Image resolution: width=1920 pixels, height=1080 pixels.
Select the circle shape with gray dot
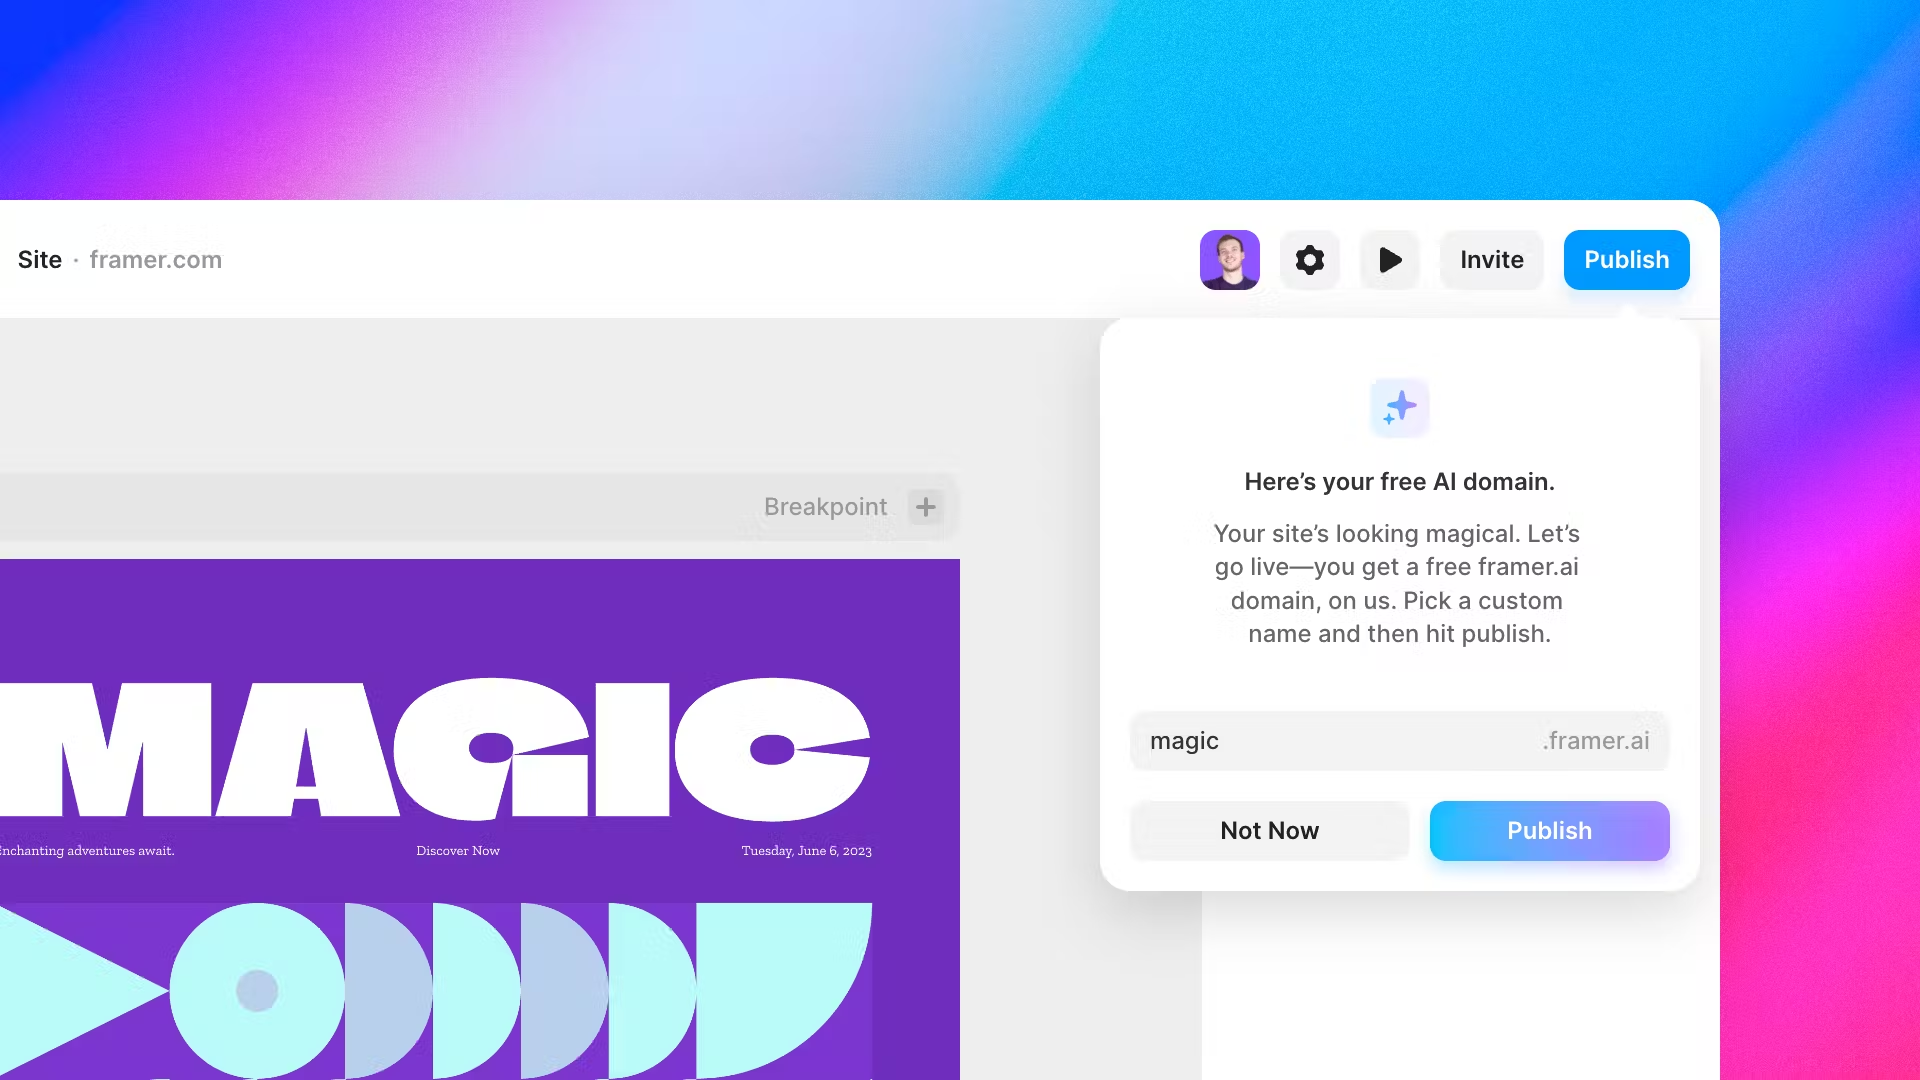257,990
